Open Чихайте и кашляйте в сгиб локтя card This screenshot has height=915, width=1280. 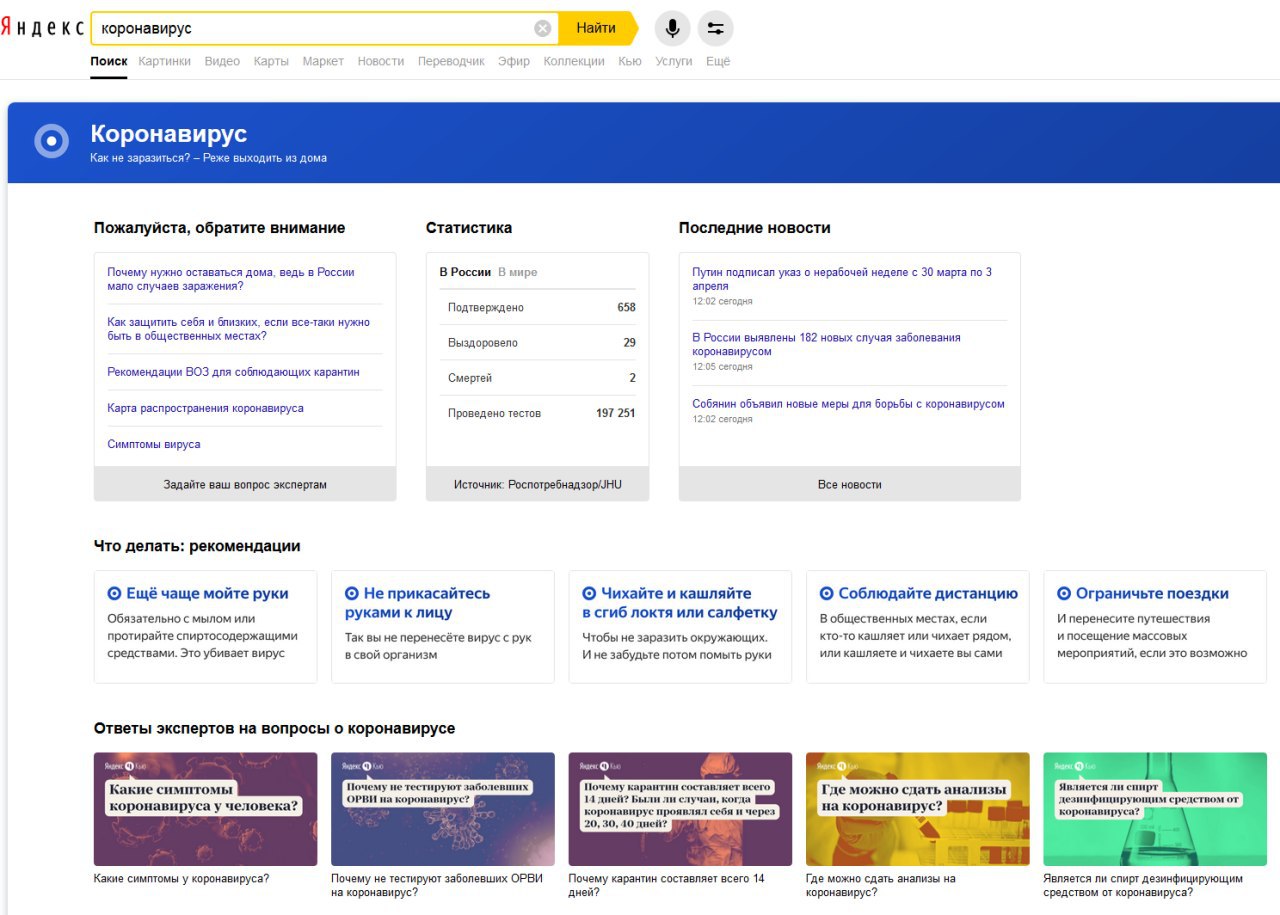tap(680, 627)
